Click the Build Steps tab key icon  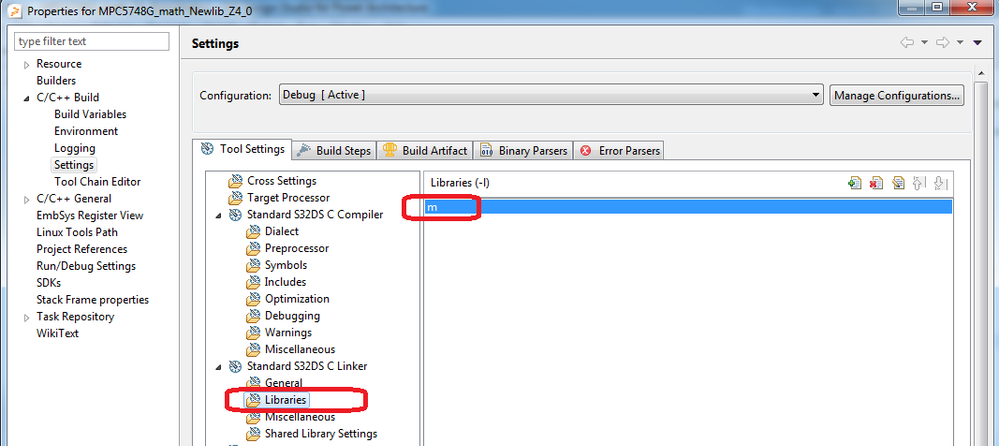tap(304, 150)
